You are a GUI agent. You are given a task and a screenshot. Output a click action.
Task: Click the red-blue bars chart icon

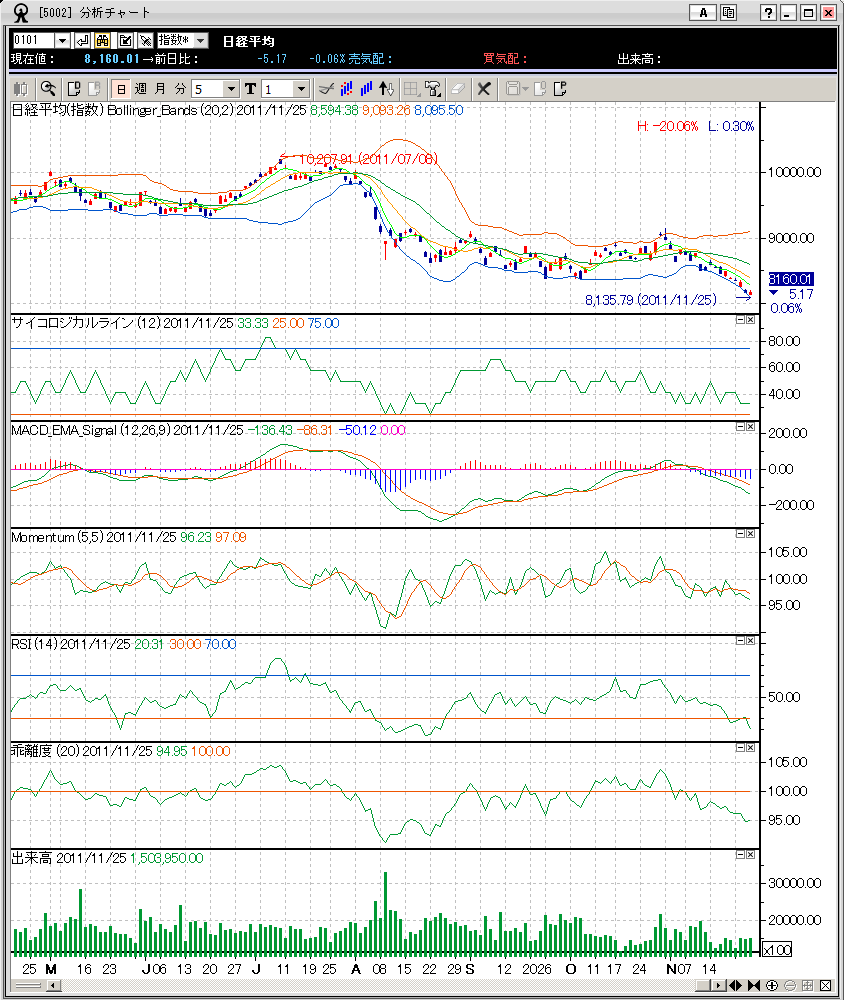click(346, 88)
